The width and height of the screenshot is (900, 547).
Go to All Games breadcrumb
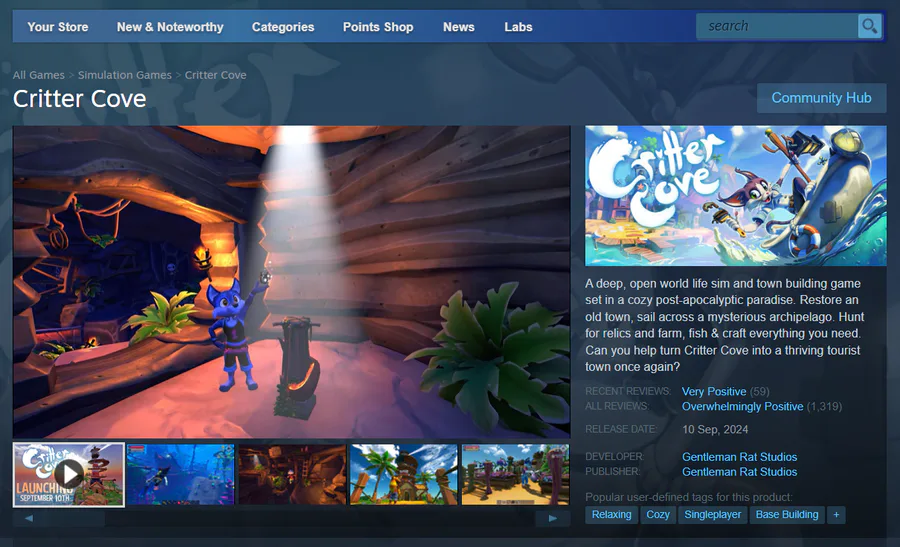[38, 75]
